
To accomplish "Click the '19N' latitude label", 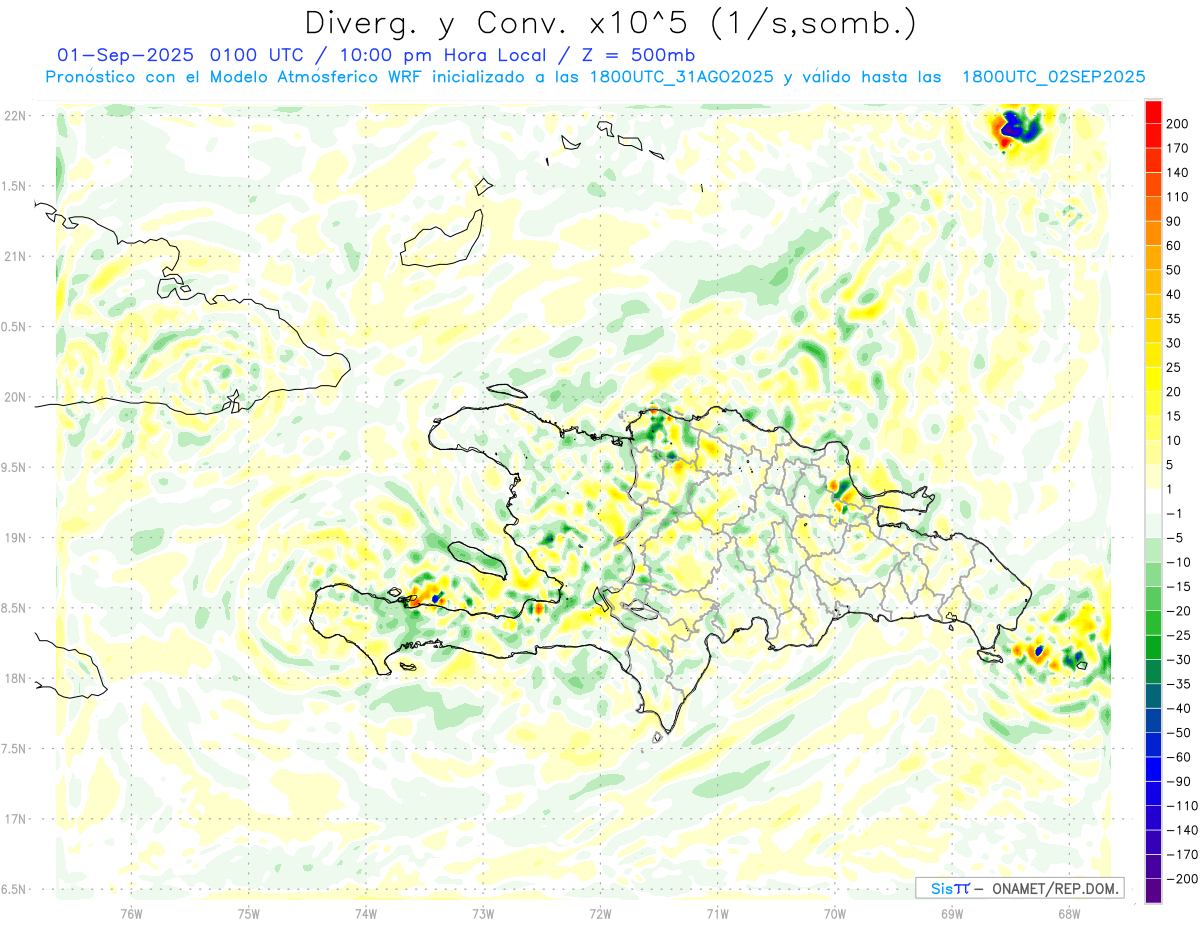I will point(15,538).
